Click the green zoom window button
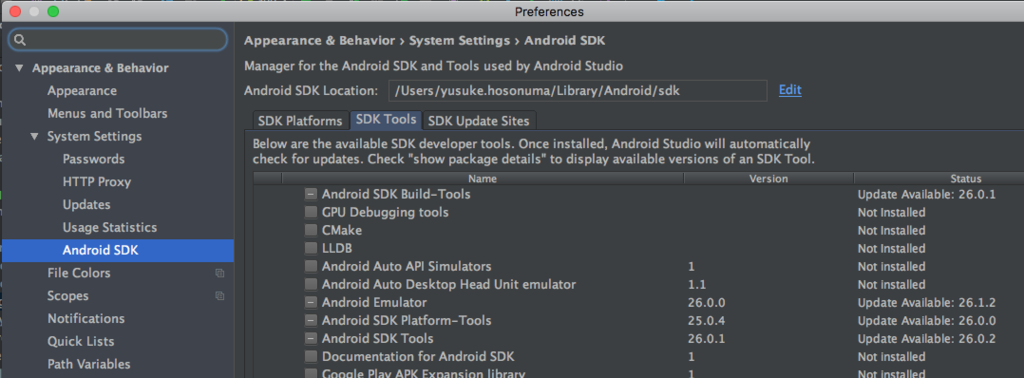Viewport: 1024px width, 378px height. (53, 11)
